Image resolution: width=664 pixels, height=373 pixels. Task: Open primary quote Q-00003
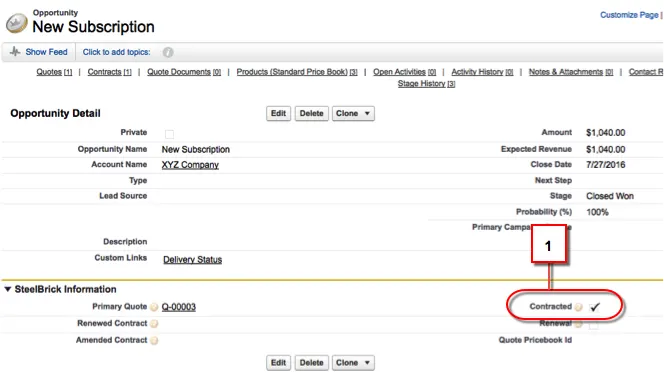pyautogui.click(x=179, y=307)
